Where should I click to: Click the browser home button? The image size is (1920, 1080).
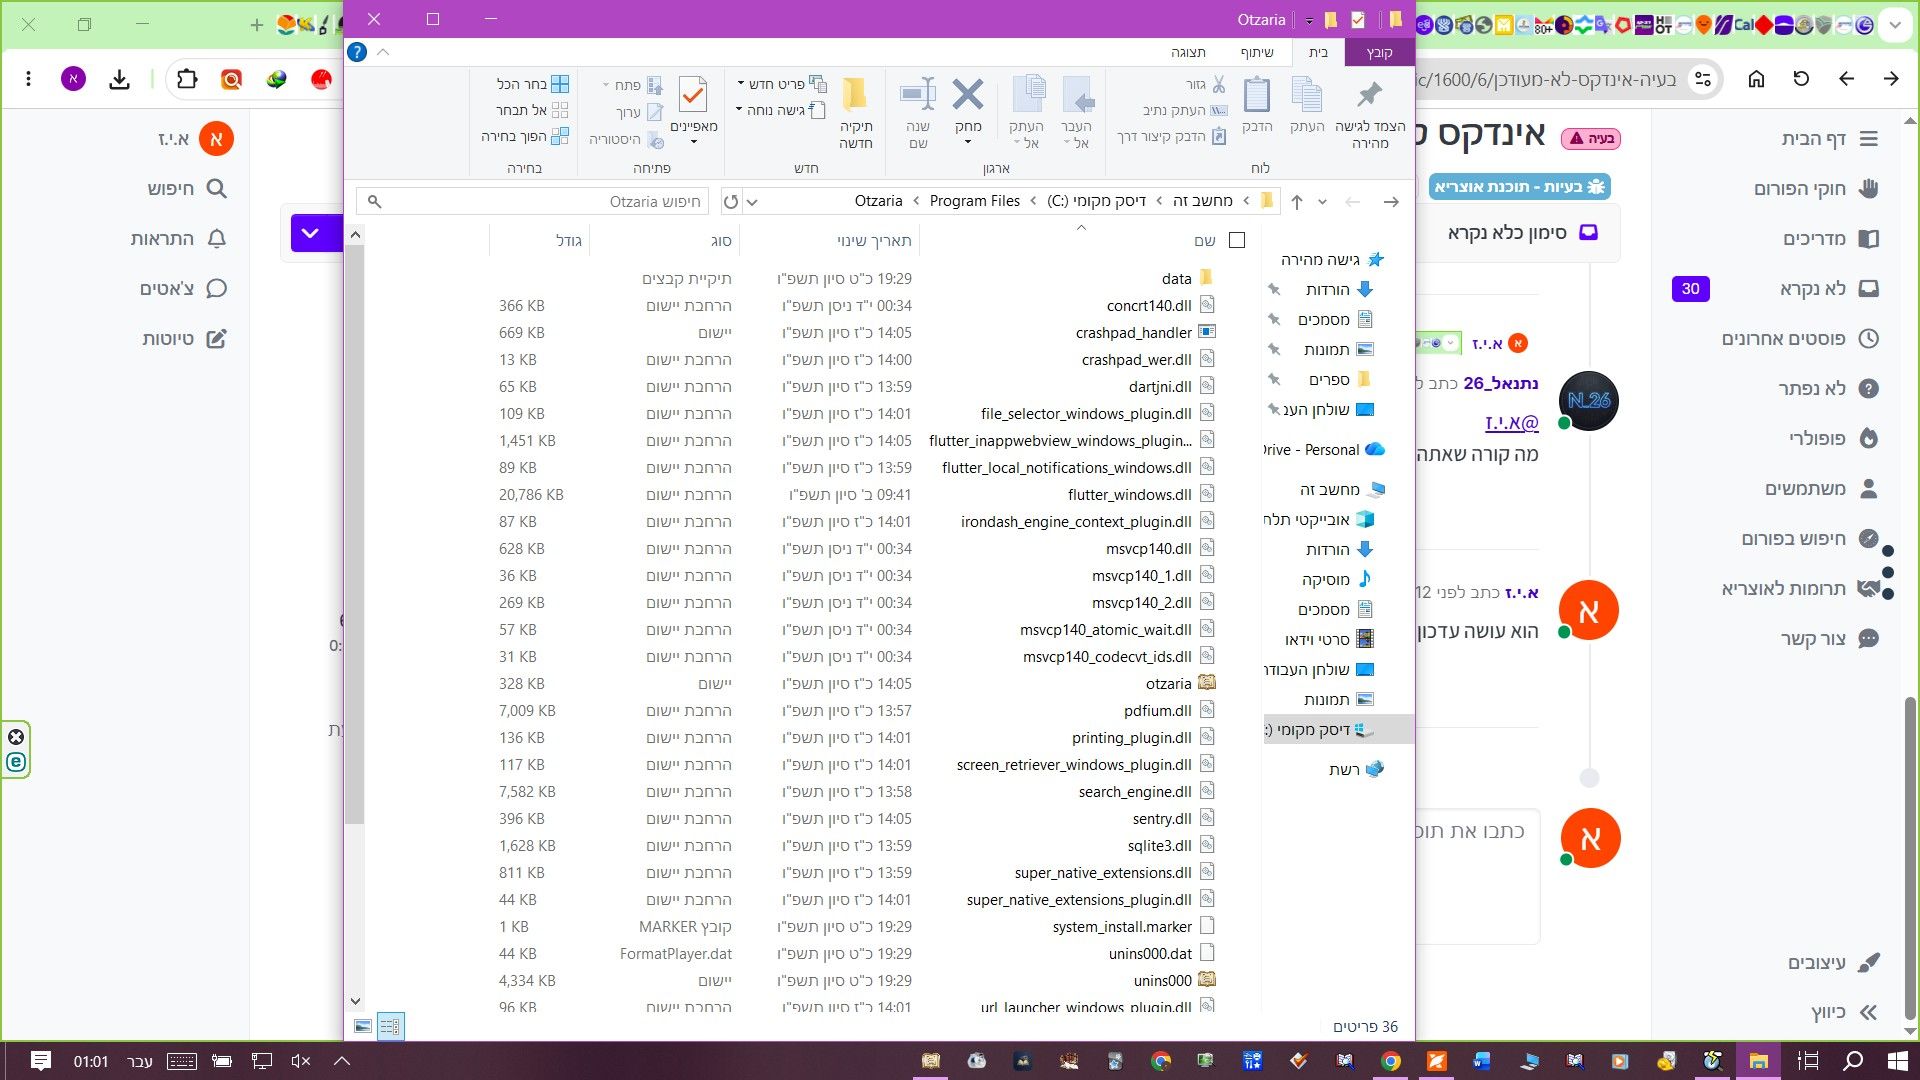point(1756,79)
